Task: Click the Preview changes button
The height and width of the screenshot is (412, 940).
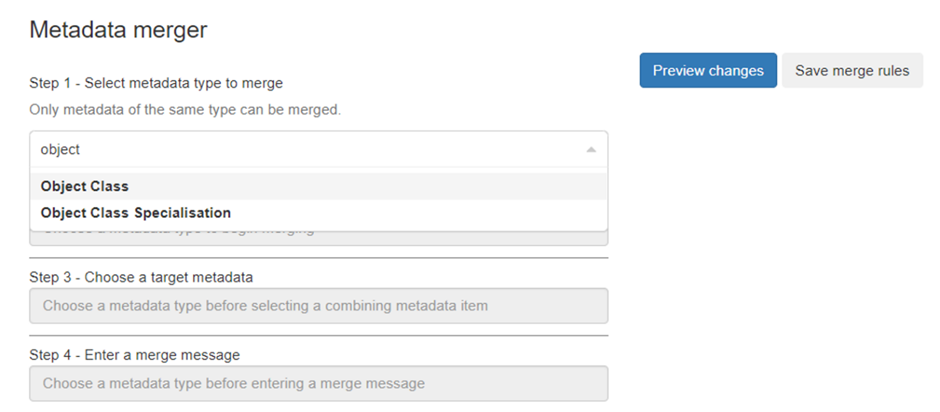Action: (x=708, y=71)
